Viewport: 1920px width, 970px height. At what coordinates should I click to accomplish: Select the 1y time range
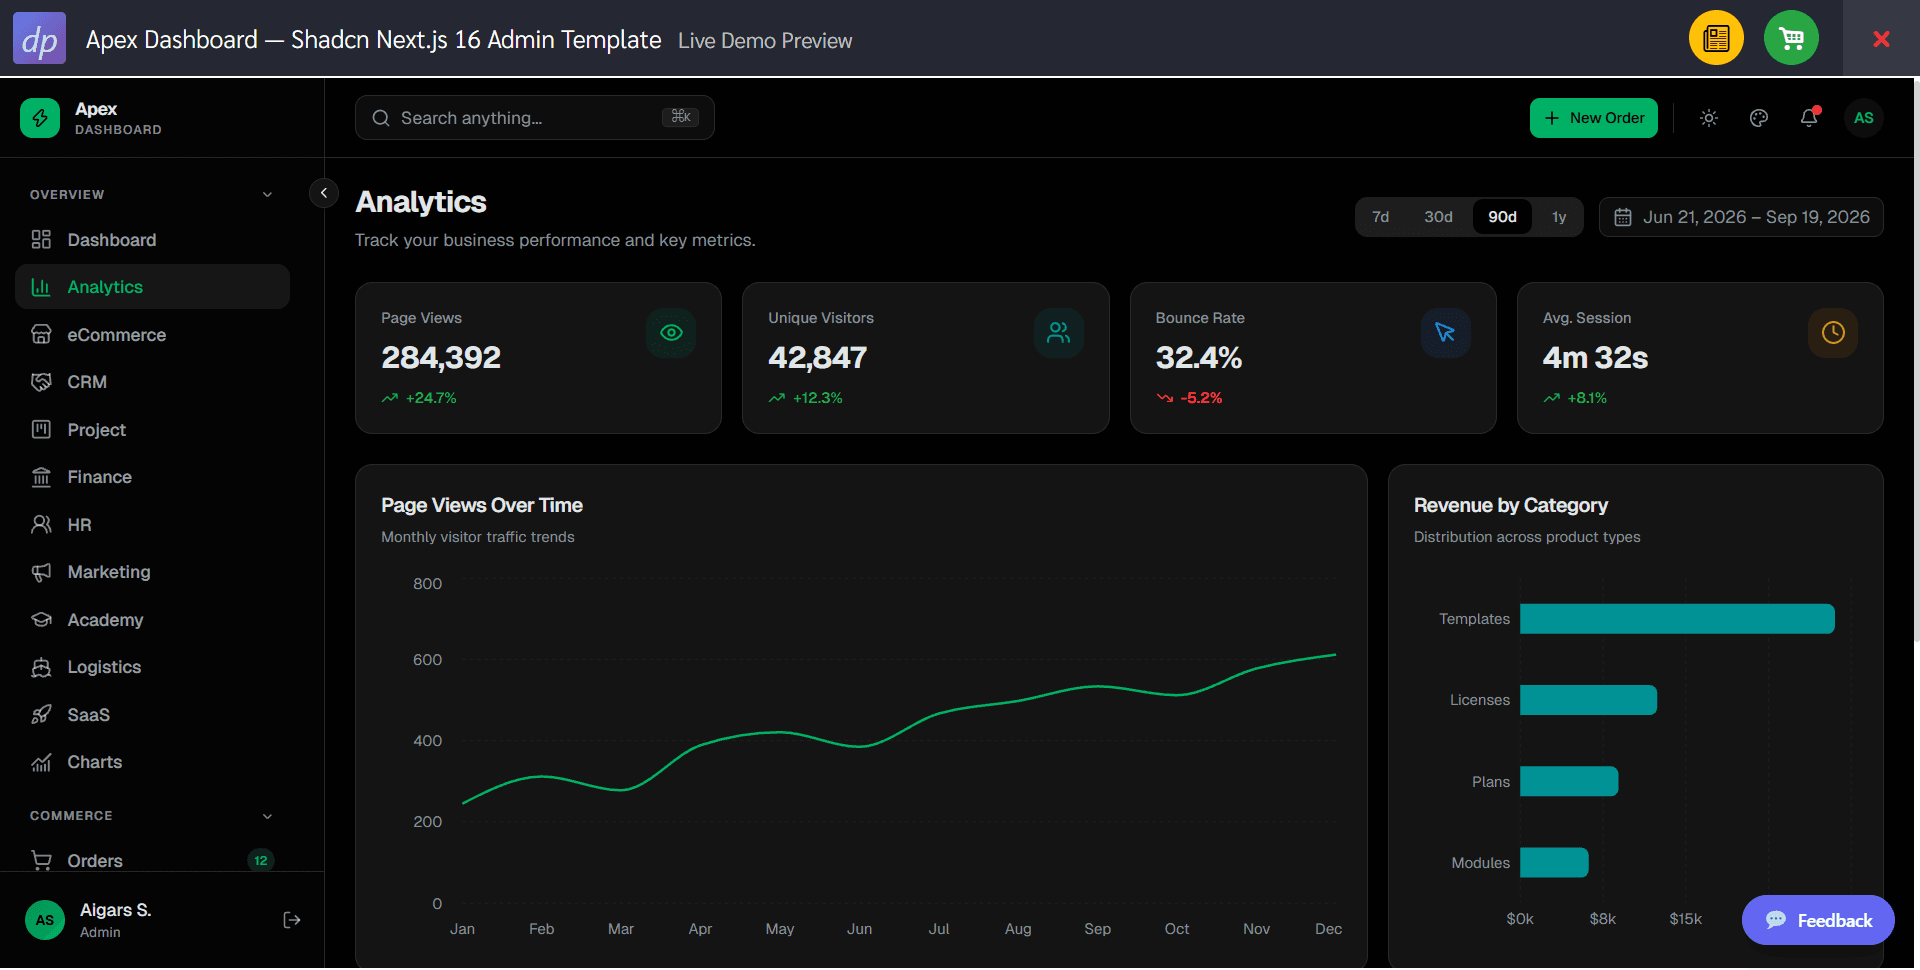(1559, 217)
